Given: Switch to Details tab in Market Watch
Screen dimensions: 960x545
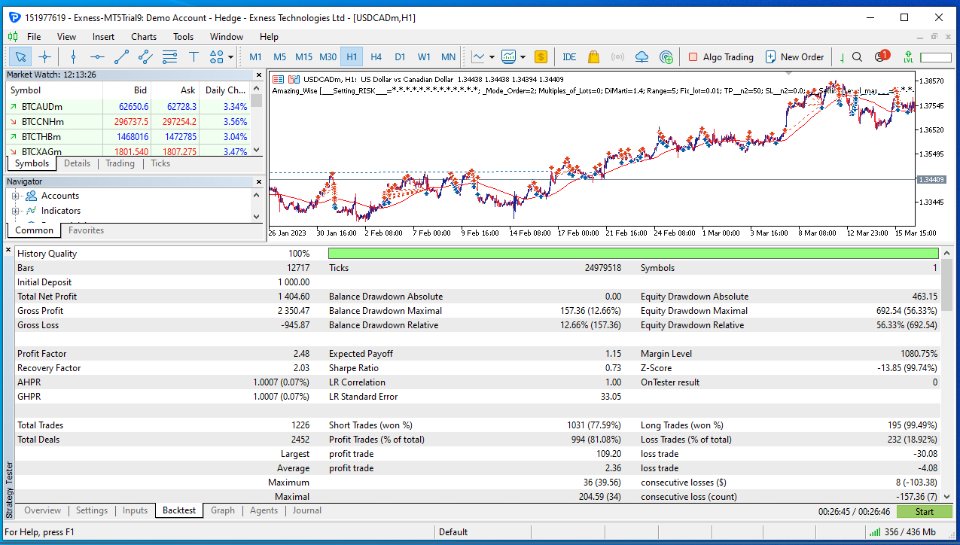Looking at the screenshot, I should click(x=77, y=164).
